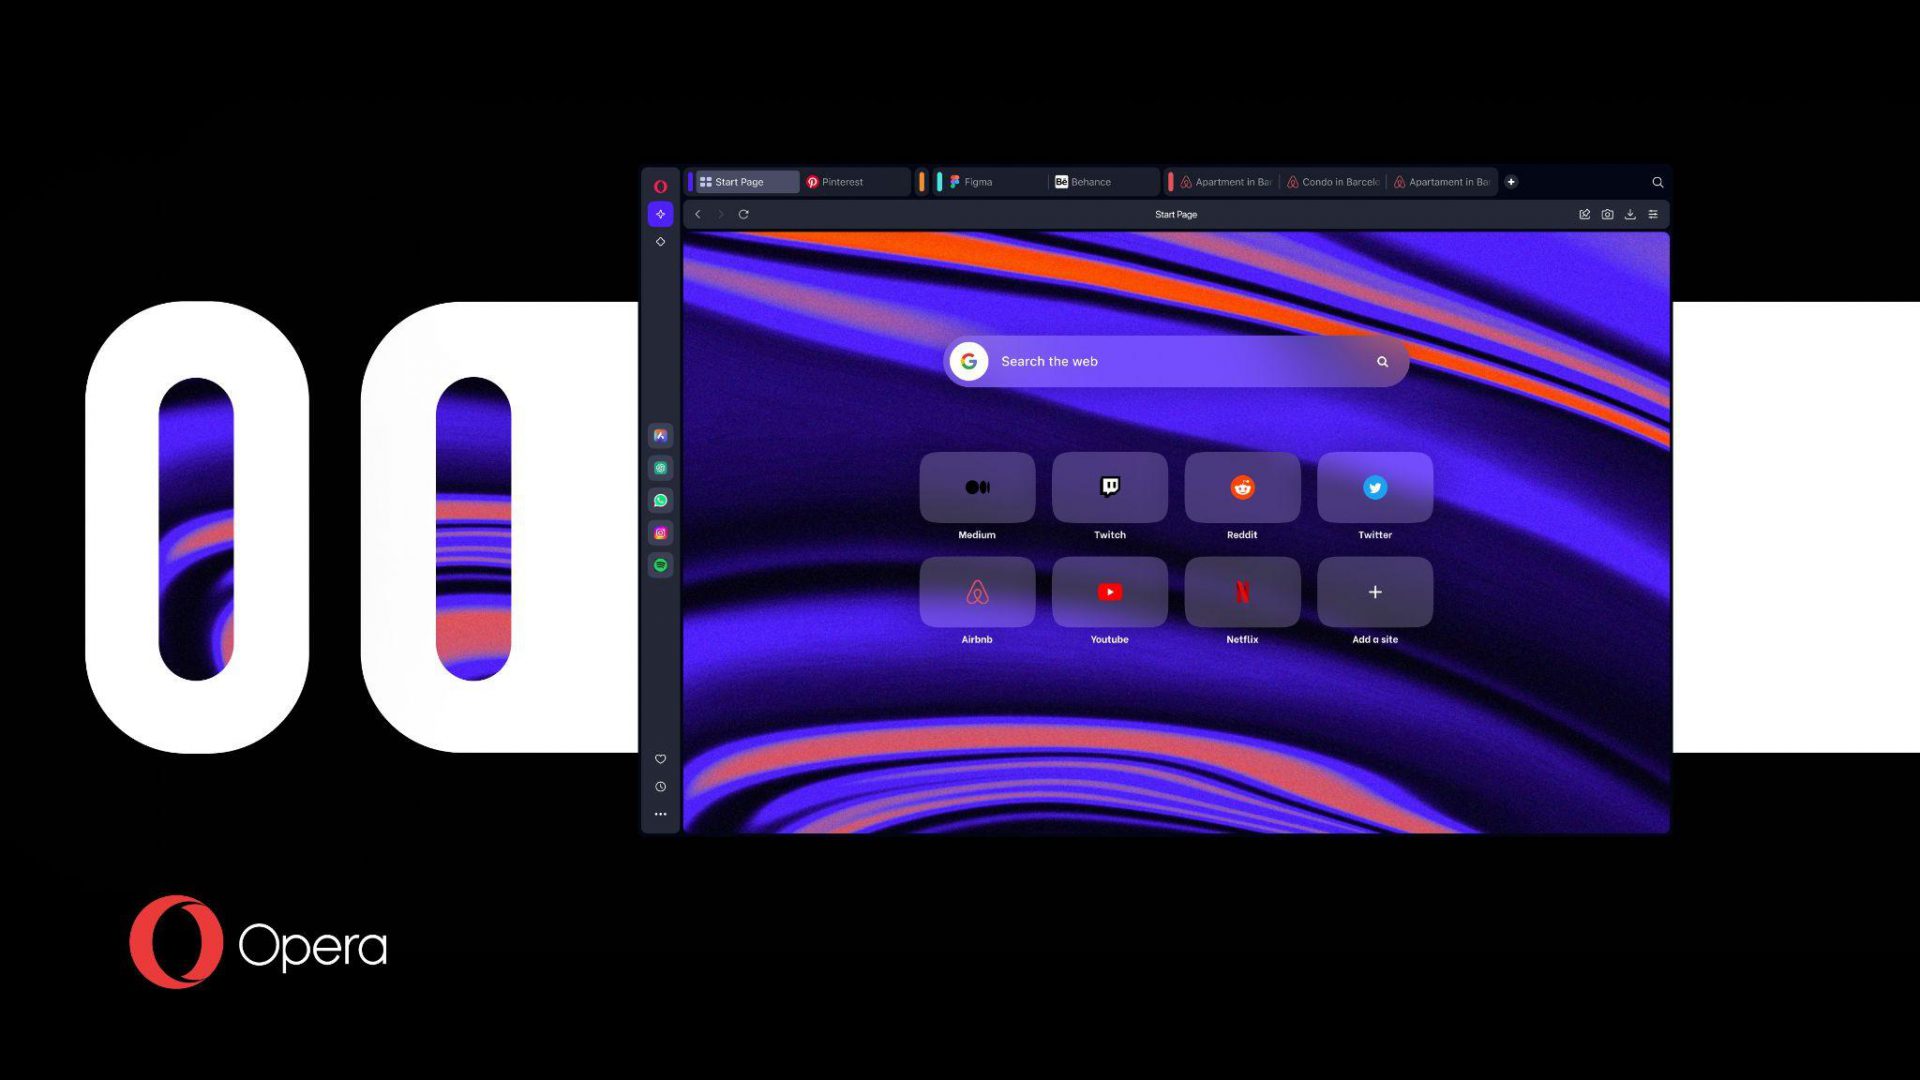The width and height of the screenshot is (1920, 1080).
Task: Open the Netflix speed dial tile
Action: (1242, 592)
